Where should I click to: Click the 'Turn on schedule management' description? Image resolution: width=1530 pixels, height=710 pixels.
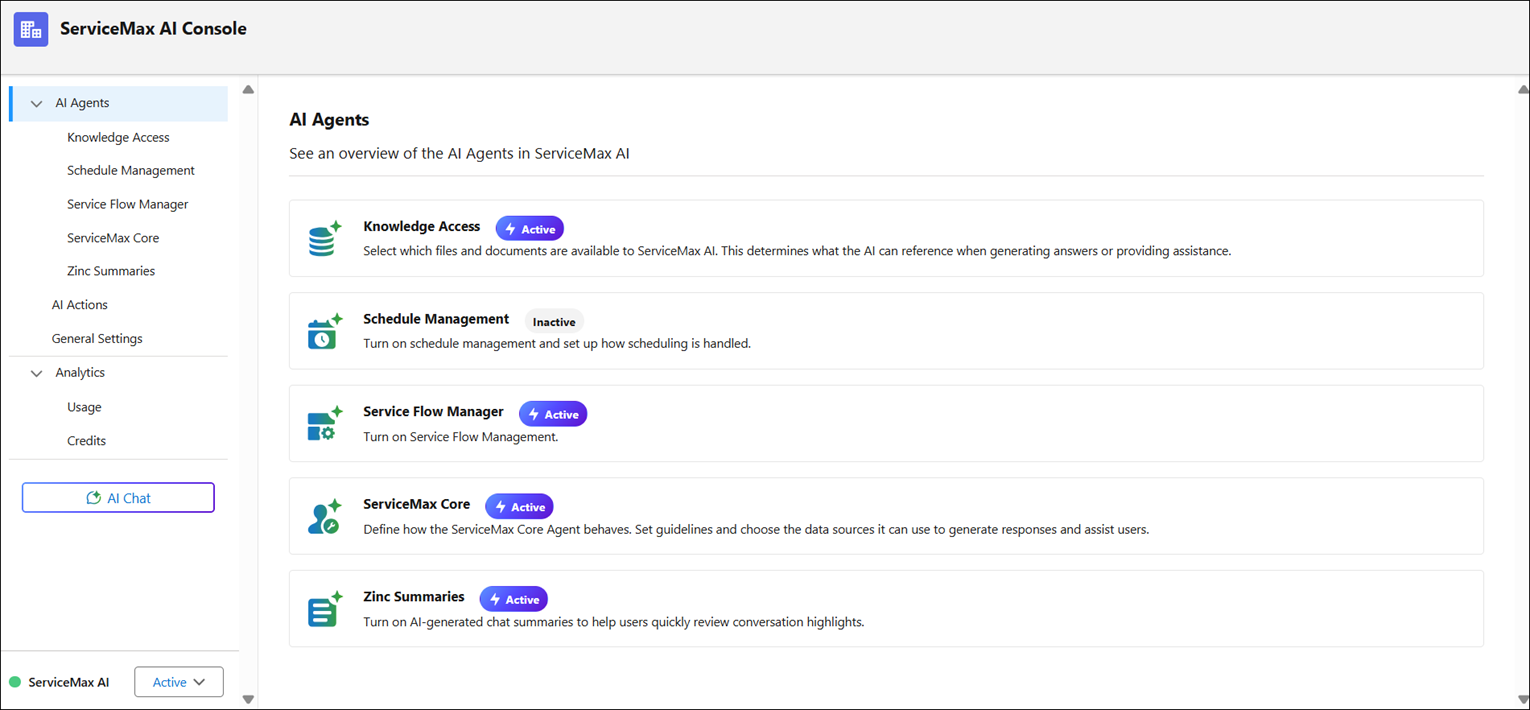(557, 344)
